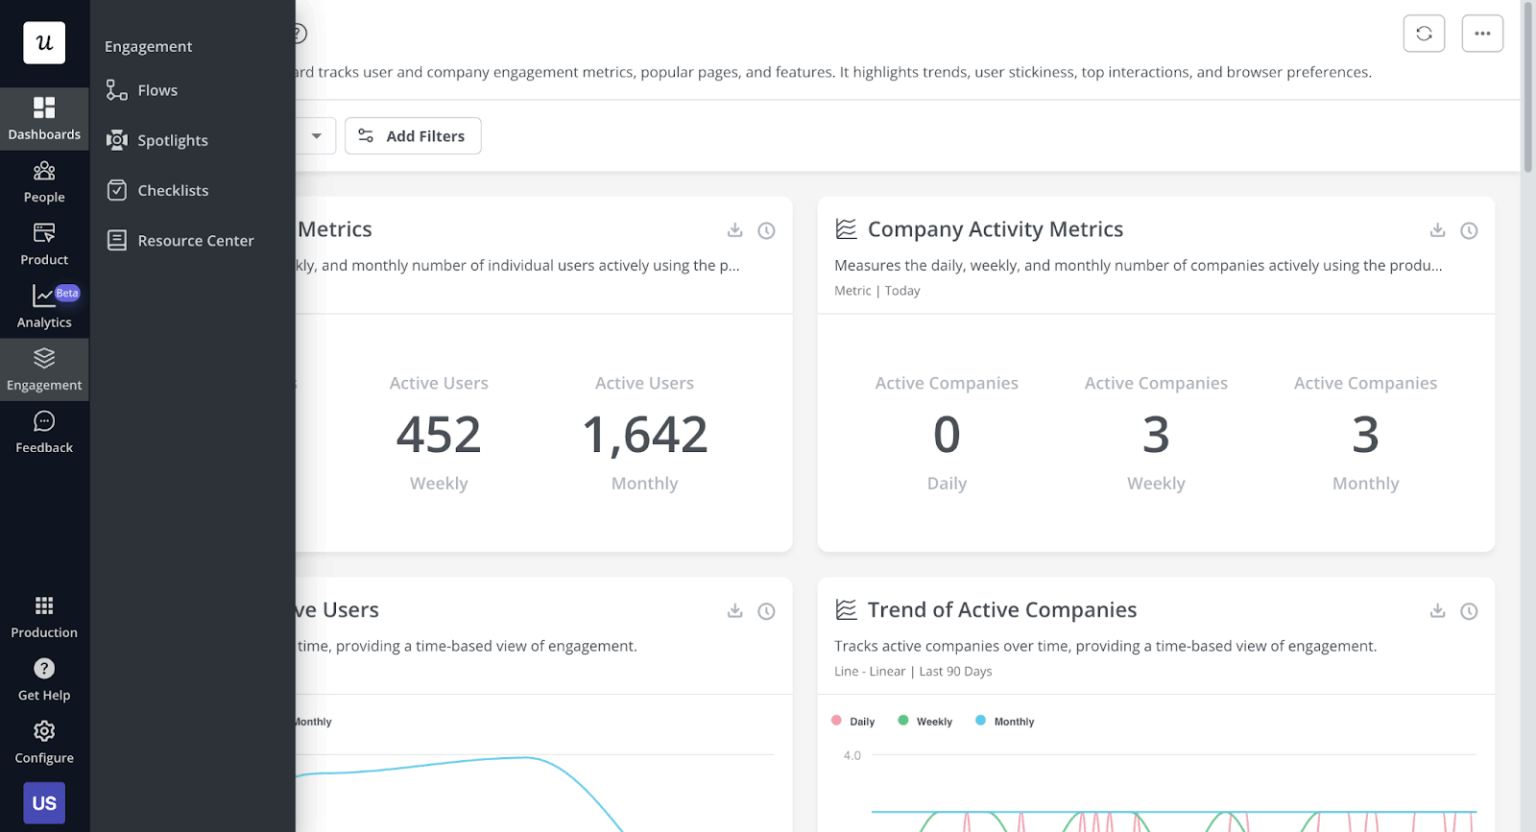Image resolution: width=1536 pixels, height=832 pixels.
Task: Open Spotlights from the Engagement panel
Action: coord(116,140)
